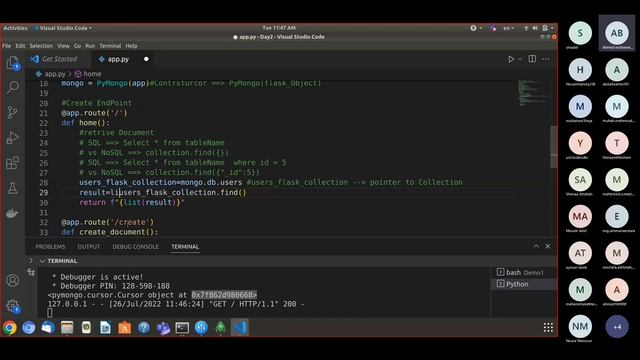640x360 pixels.
Task: Click the editor vertical scrollbar
Action: [x=553, y=147]
